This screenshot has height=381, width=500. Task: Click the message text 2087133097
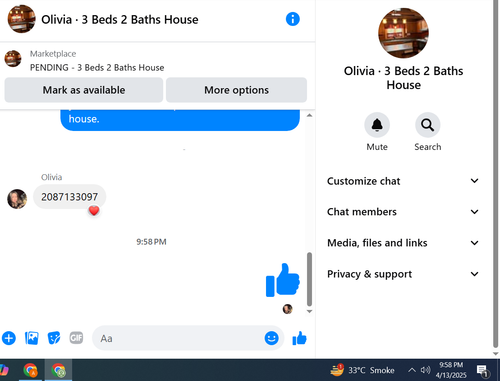(x=69, y=197)
